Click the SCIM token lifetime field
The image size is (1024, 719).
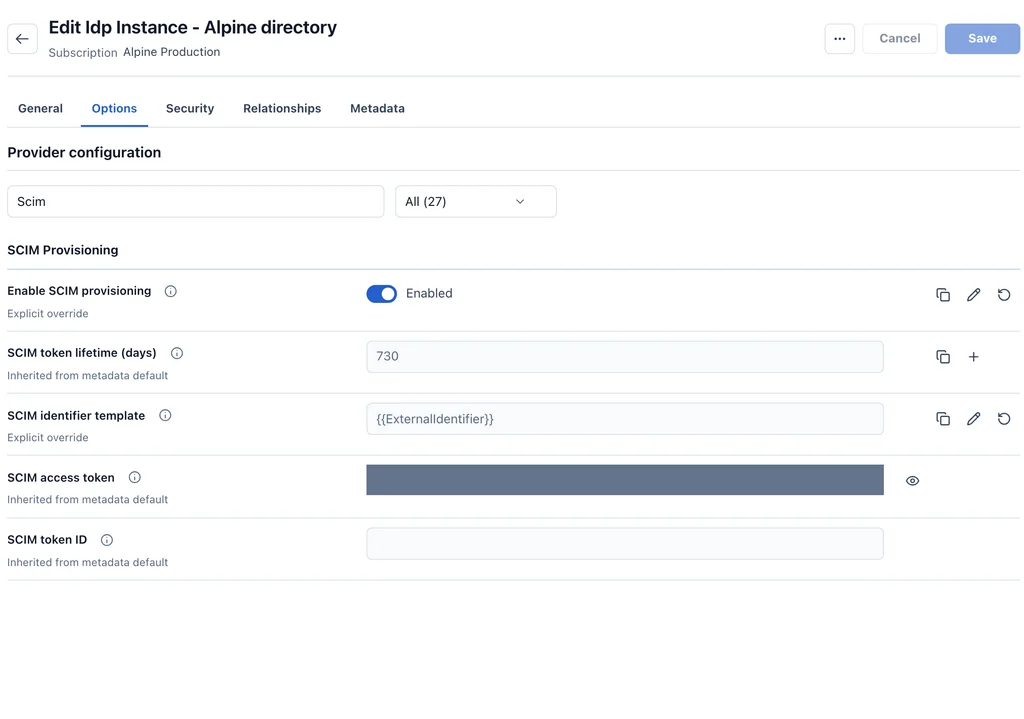coord(625,357)
